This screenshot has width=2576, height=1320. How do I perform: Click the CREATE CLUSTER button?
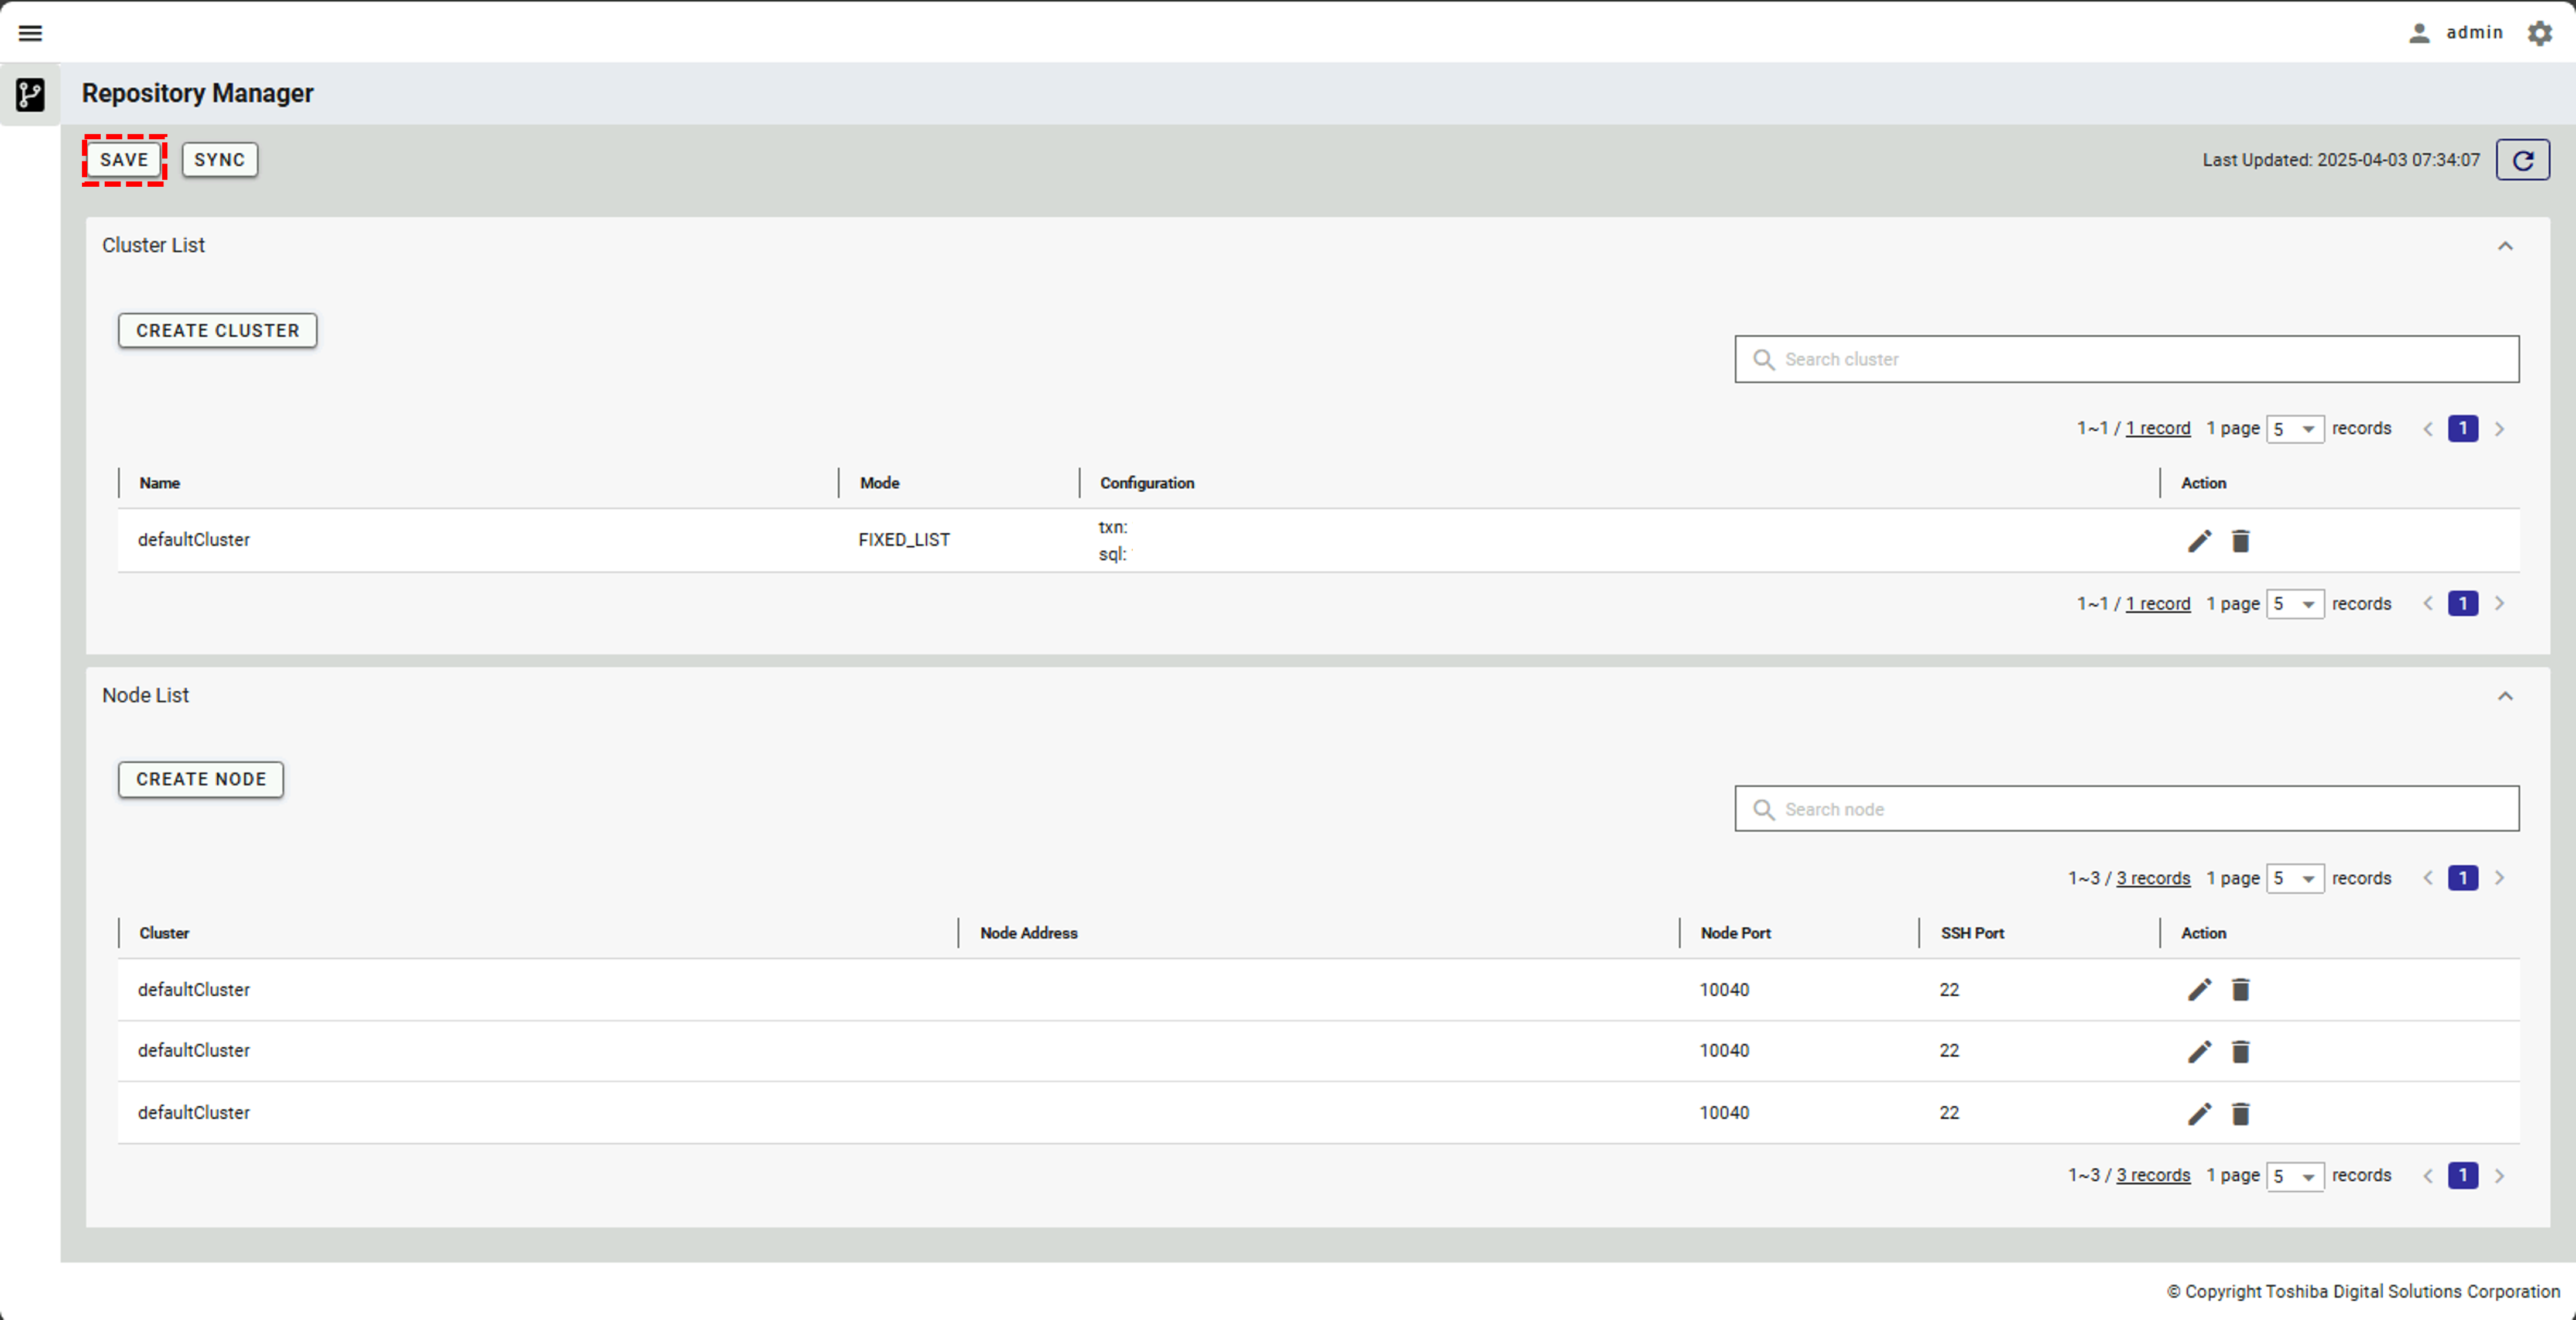tap(217, 330)
